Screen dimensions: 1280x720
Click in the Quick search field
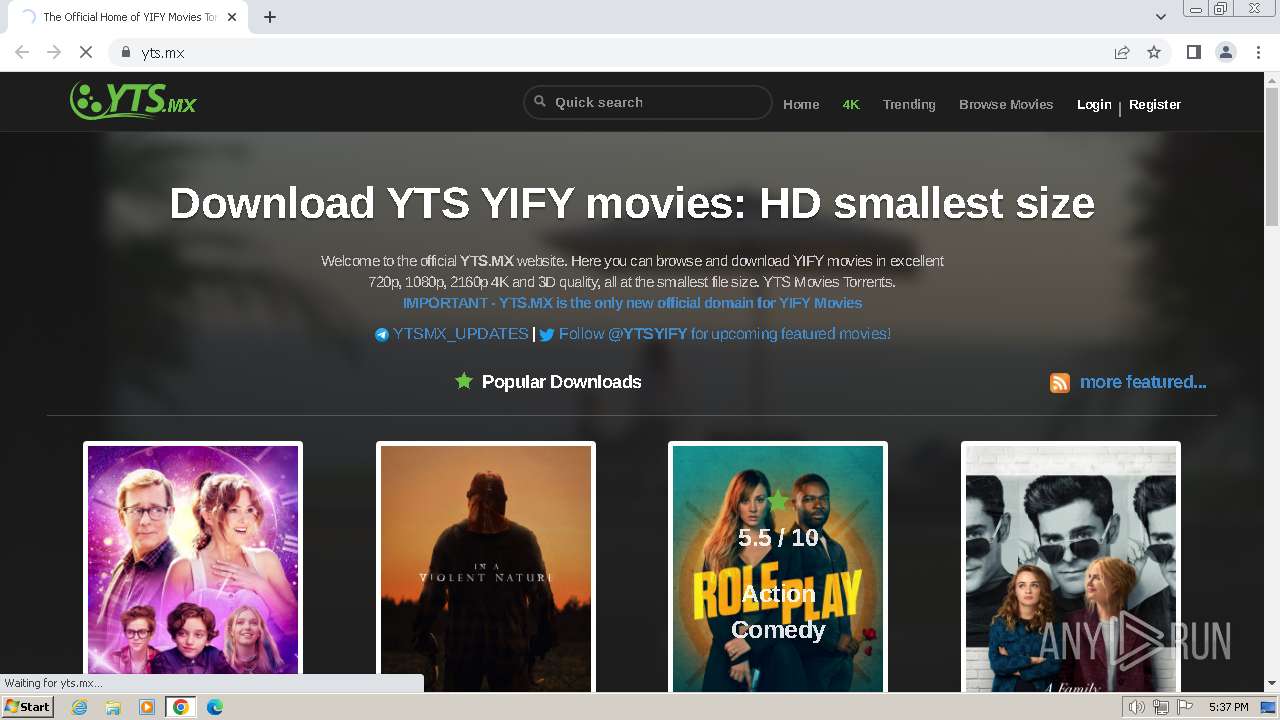pos(648,102)
